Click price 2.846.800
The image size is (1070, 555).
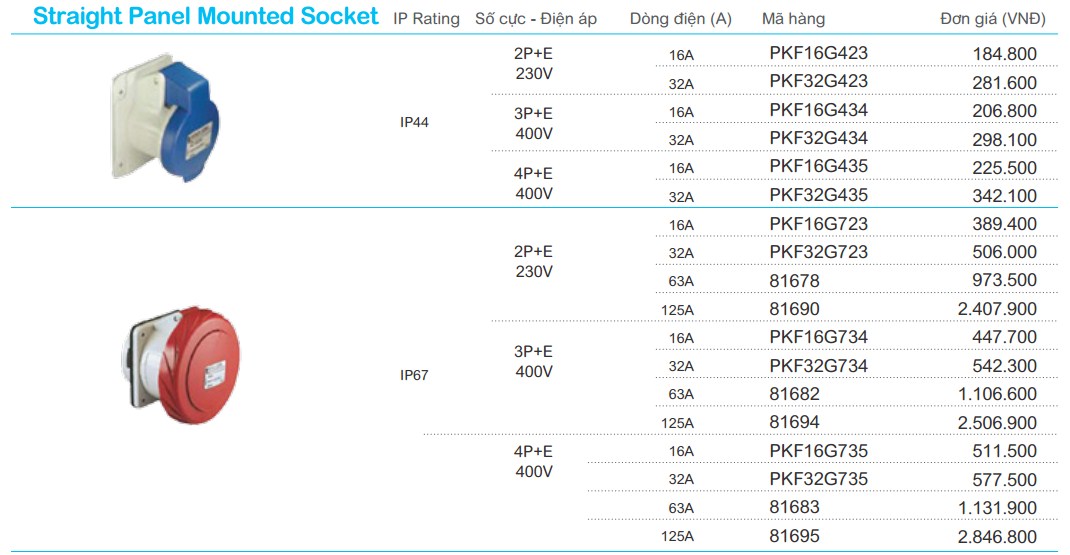tap(997, 537)
